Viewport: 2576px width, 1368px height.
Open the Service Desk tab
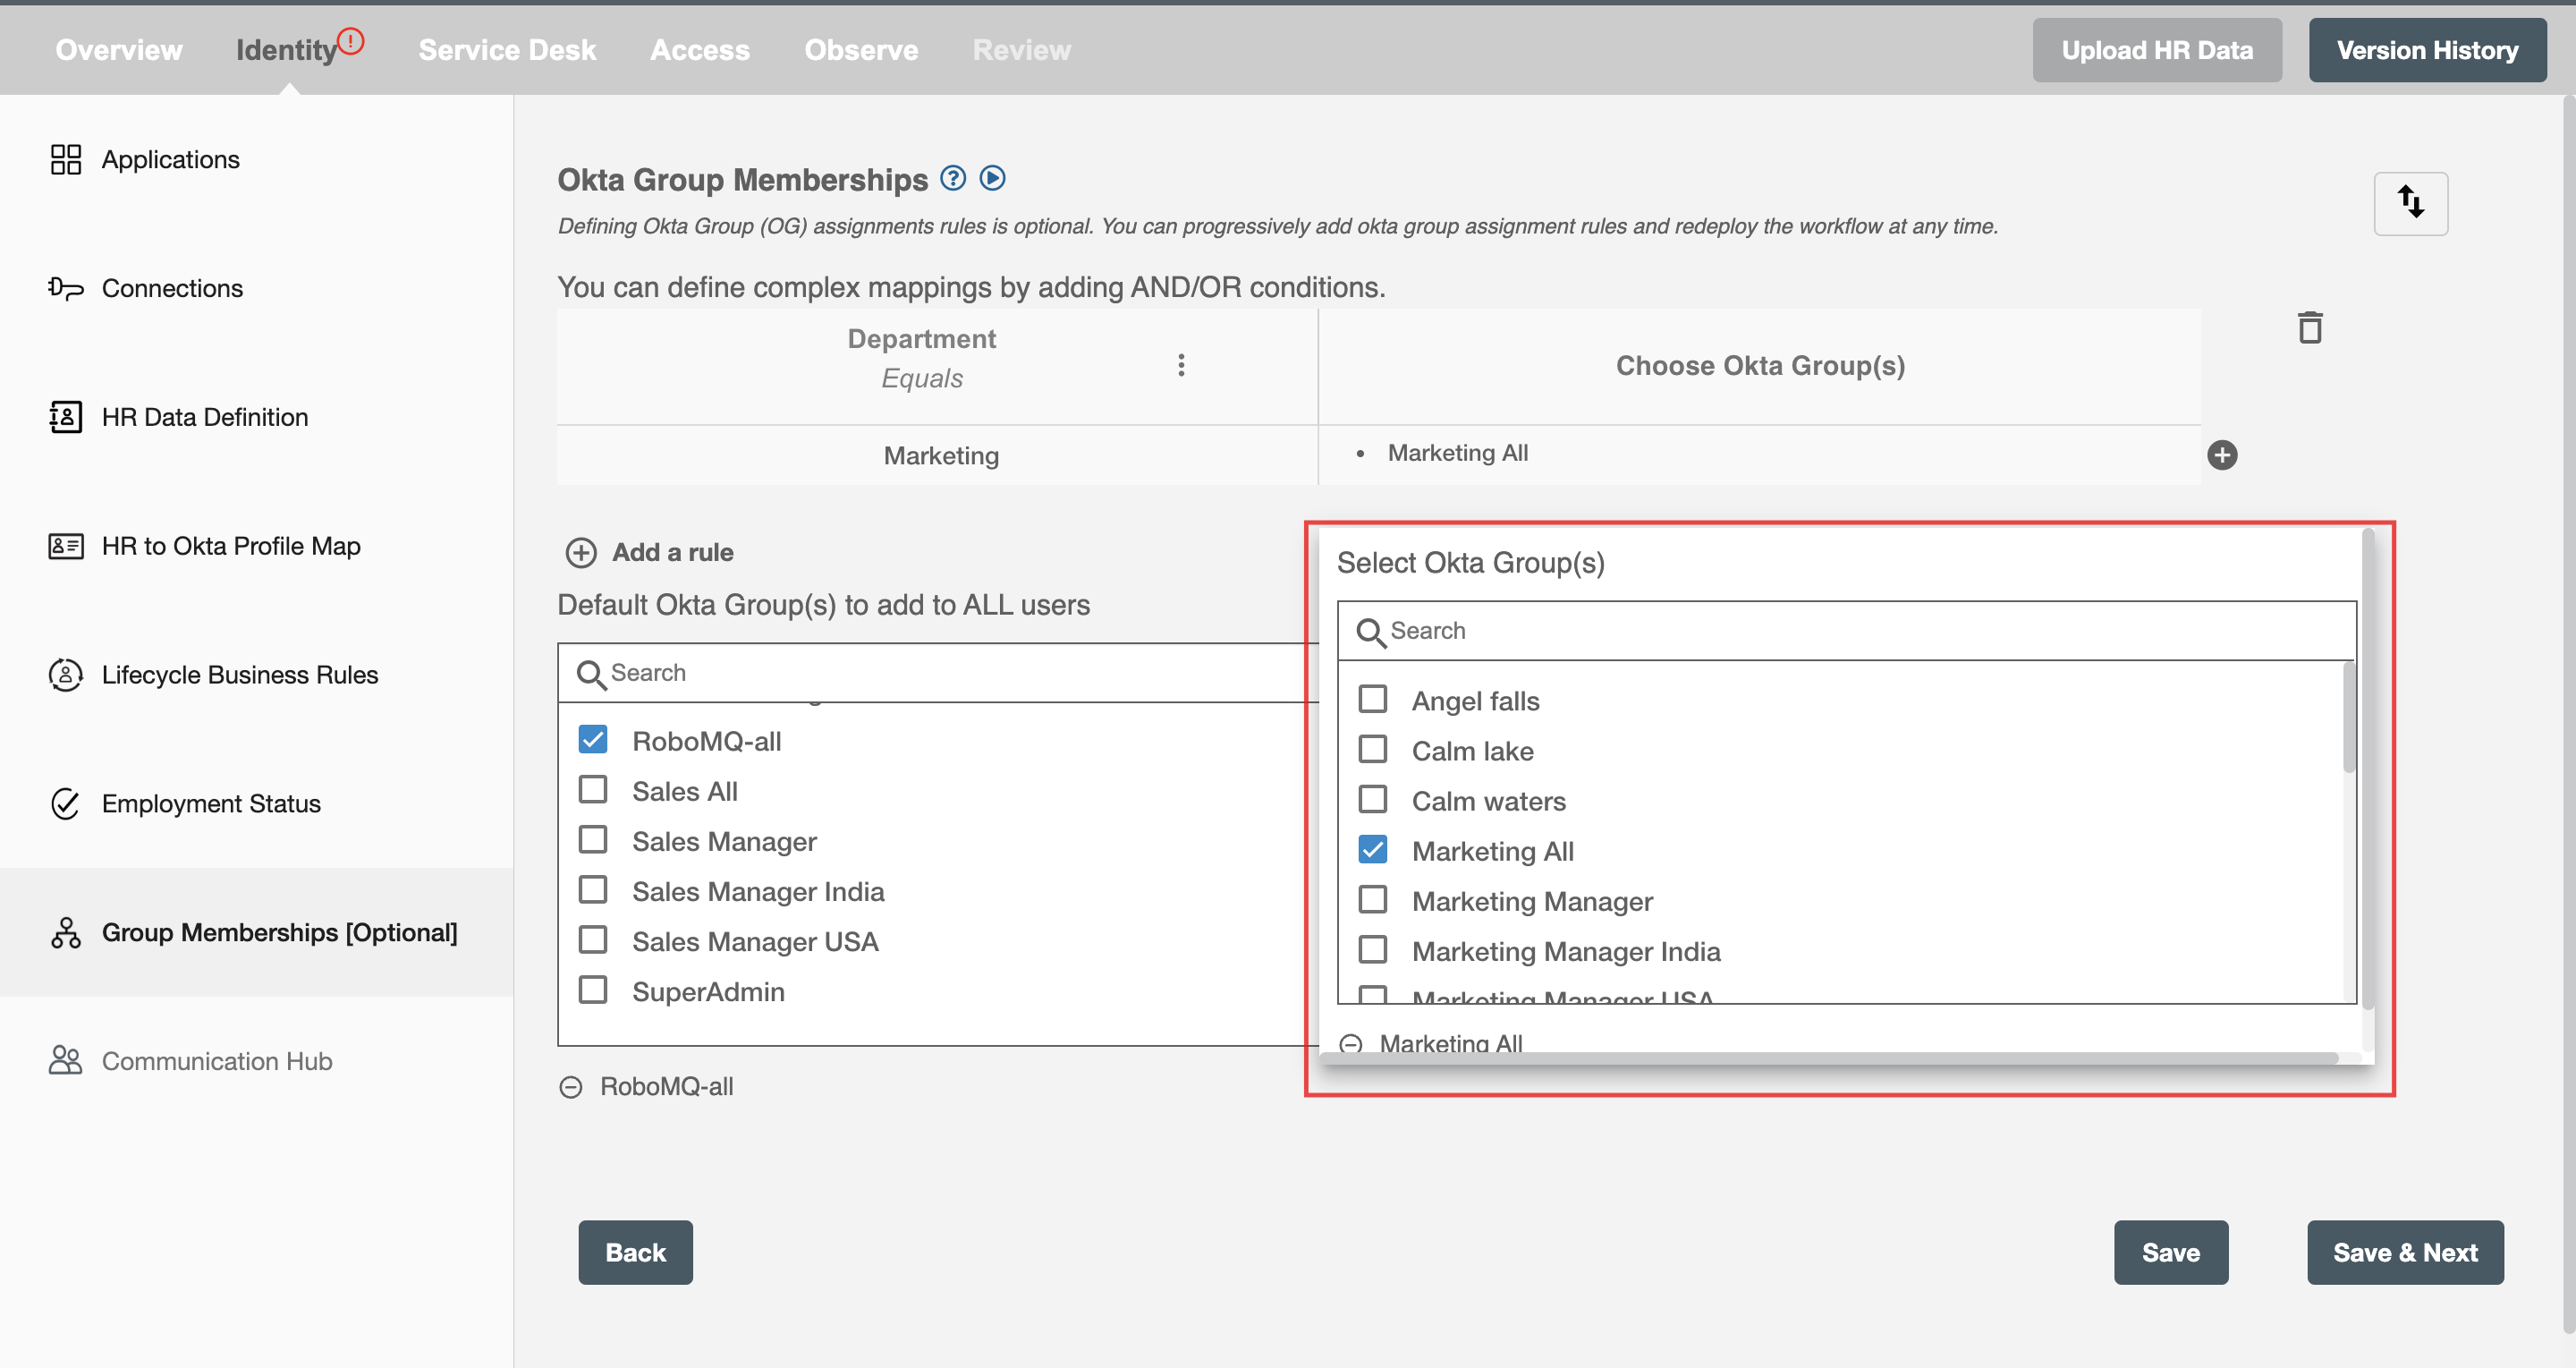pyautogui.click(x=507, y=50)
